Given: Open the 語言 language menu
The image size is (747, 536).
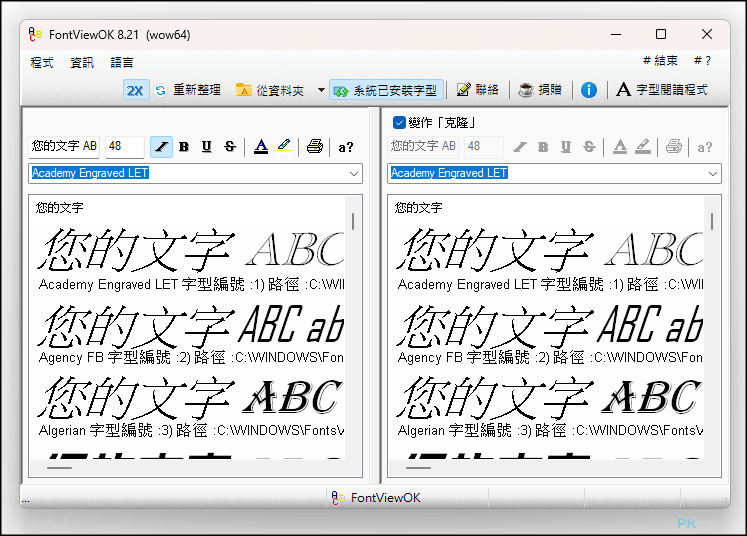Looking at the screenshot, I should [x=122, y=62].
